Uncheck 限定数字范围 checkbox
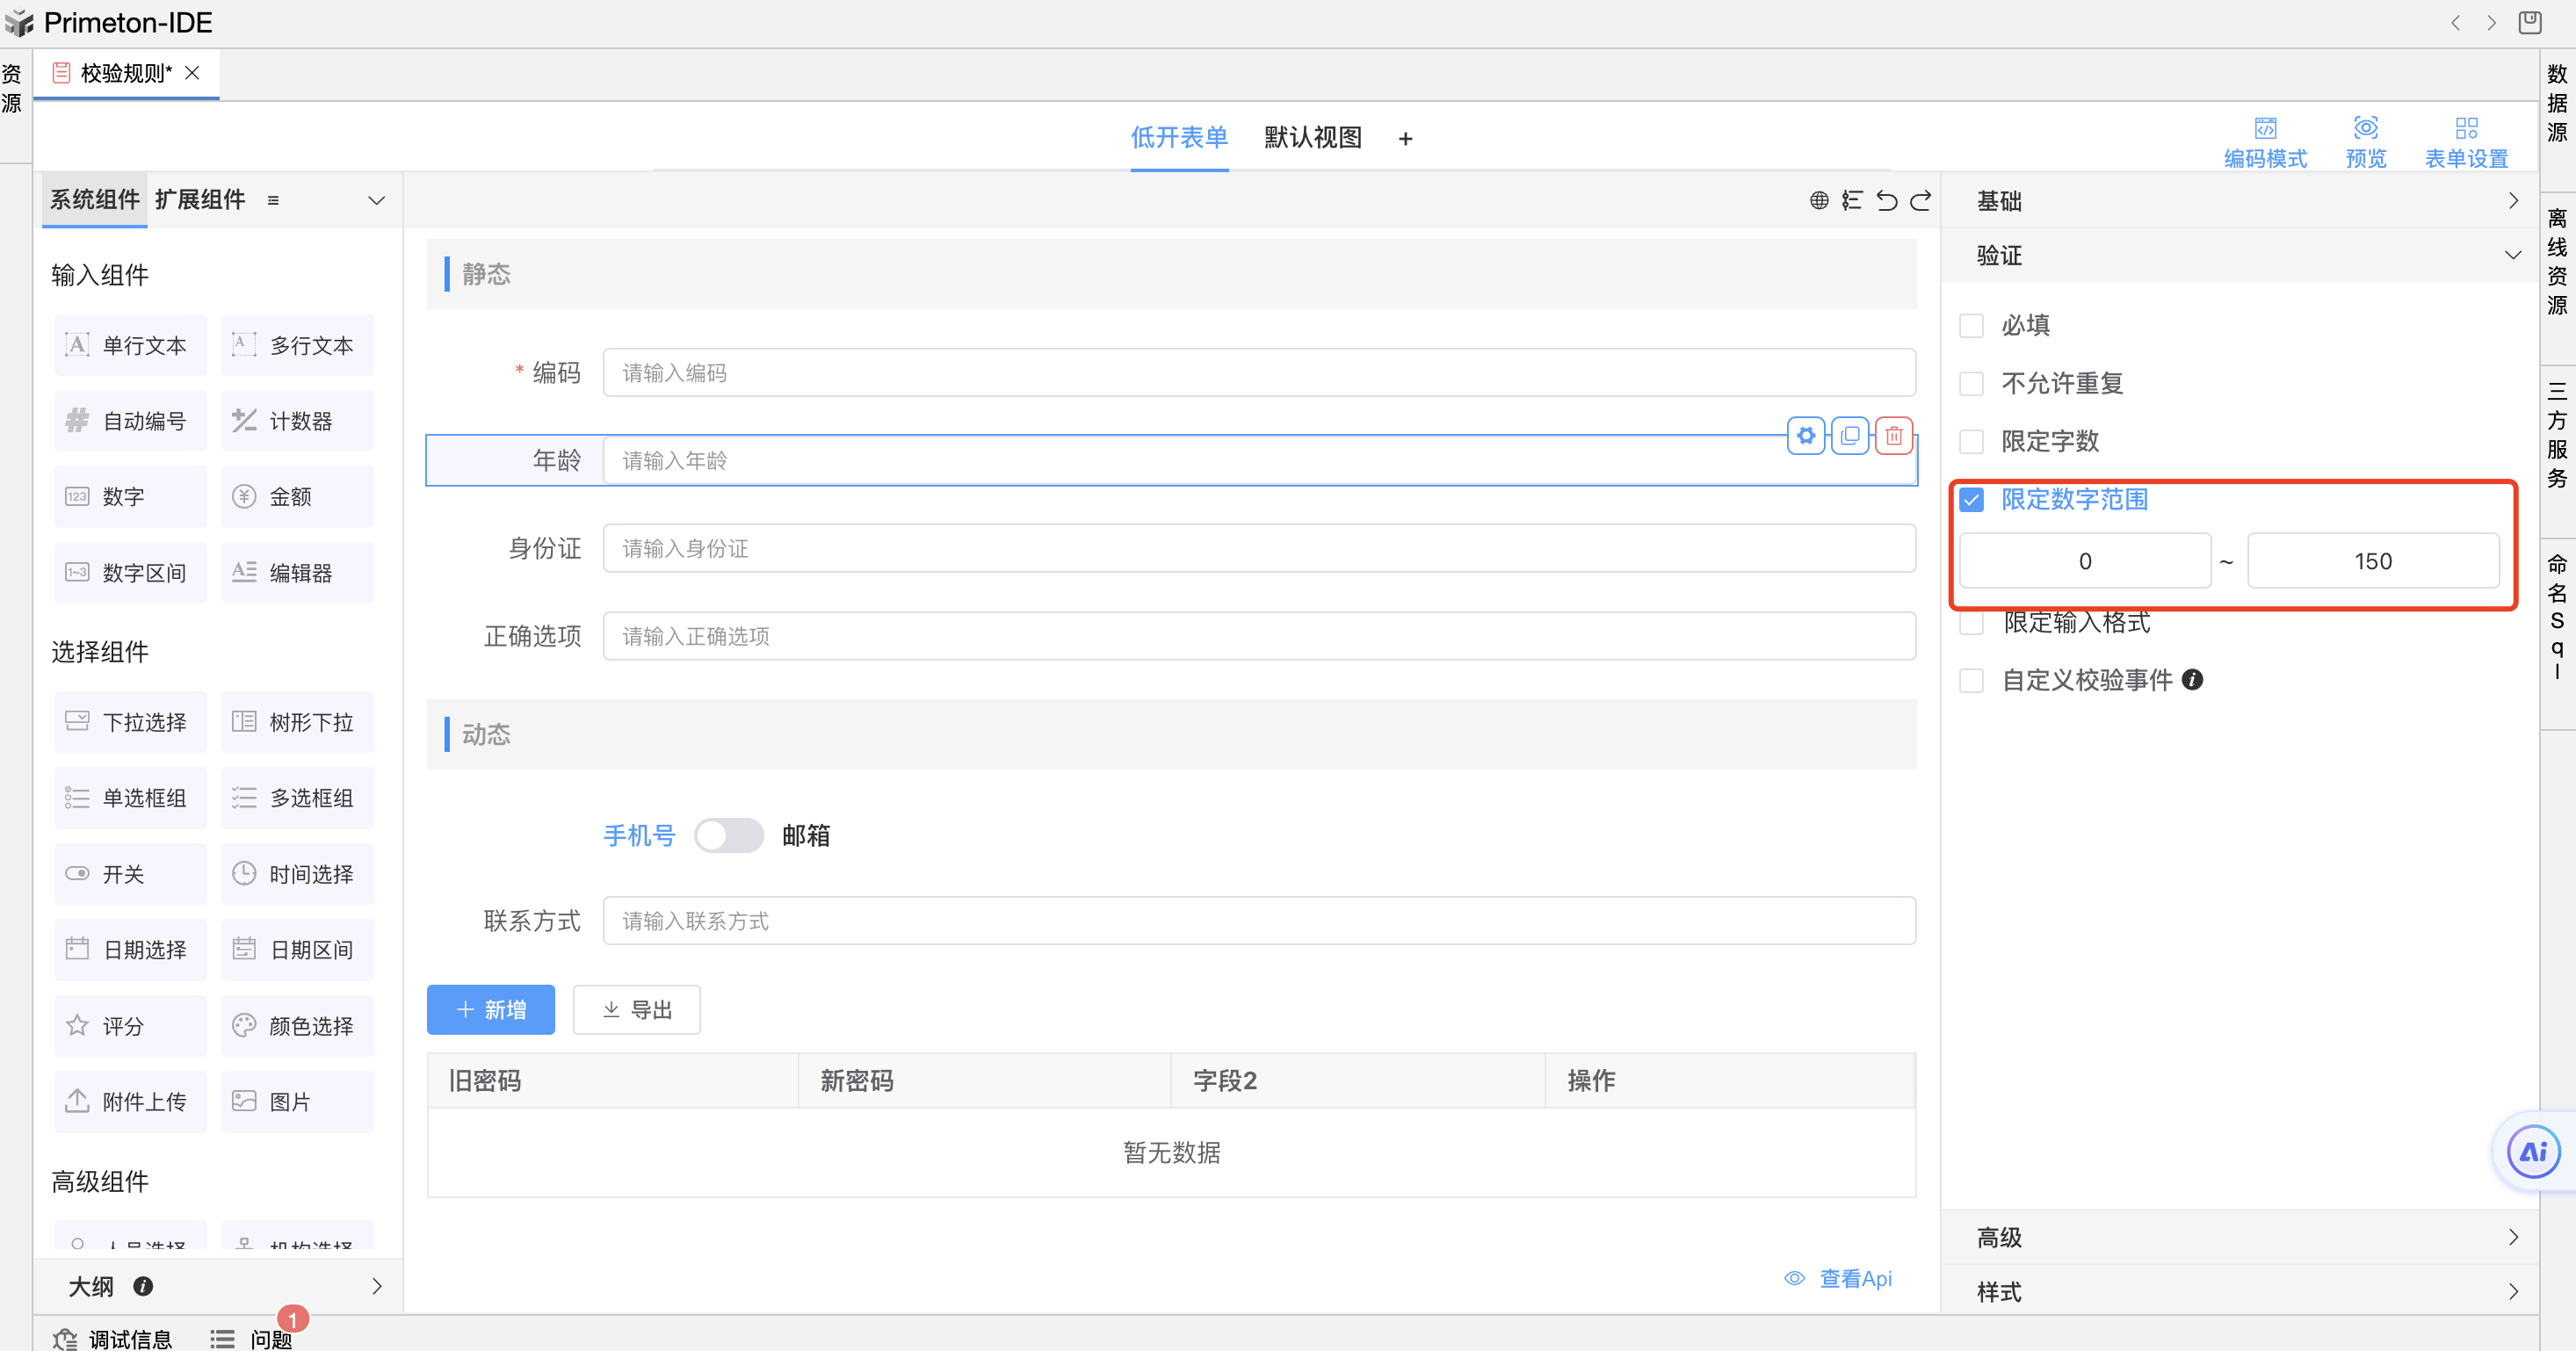Image resolution: width=2576 pixels, height=1351 pixels. point(1971,500)
